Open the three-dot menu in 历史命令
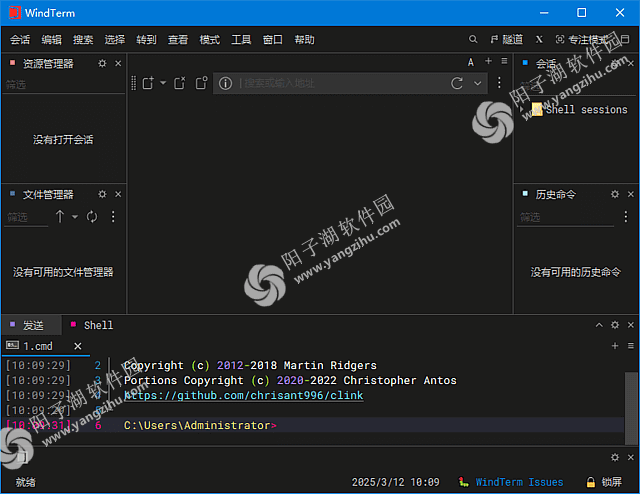Screen dimensions: 640x494 point(626,217)
